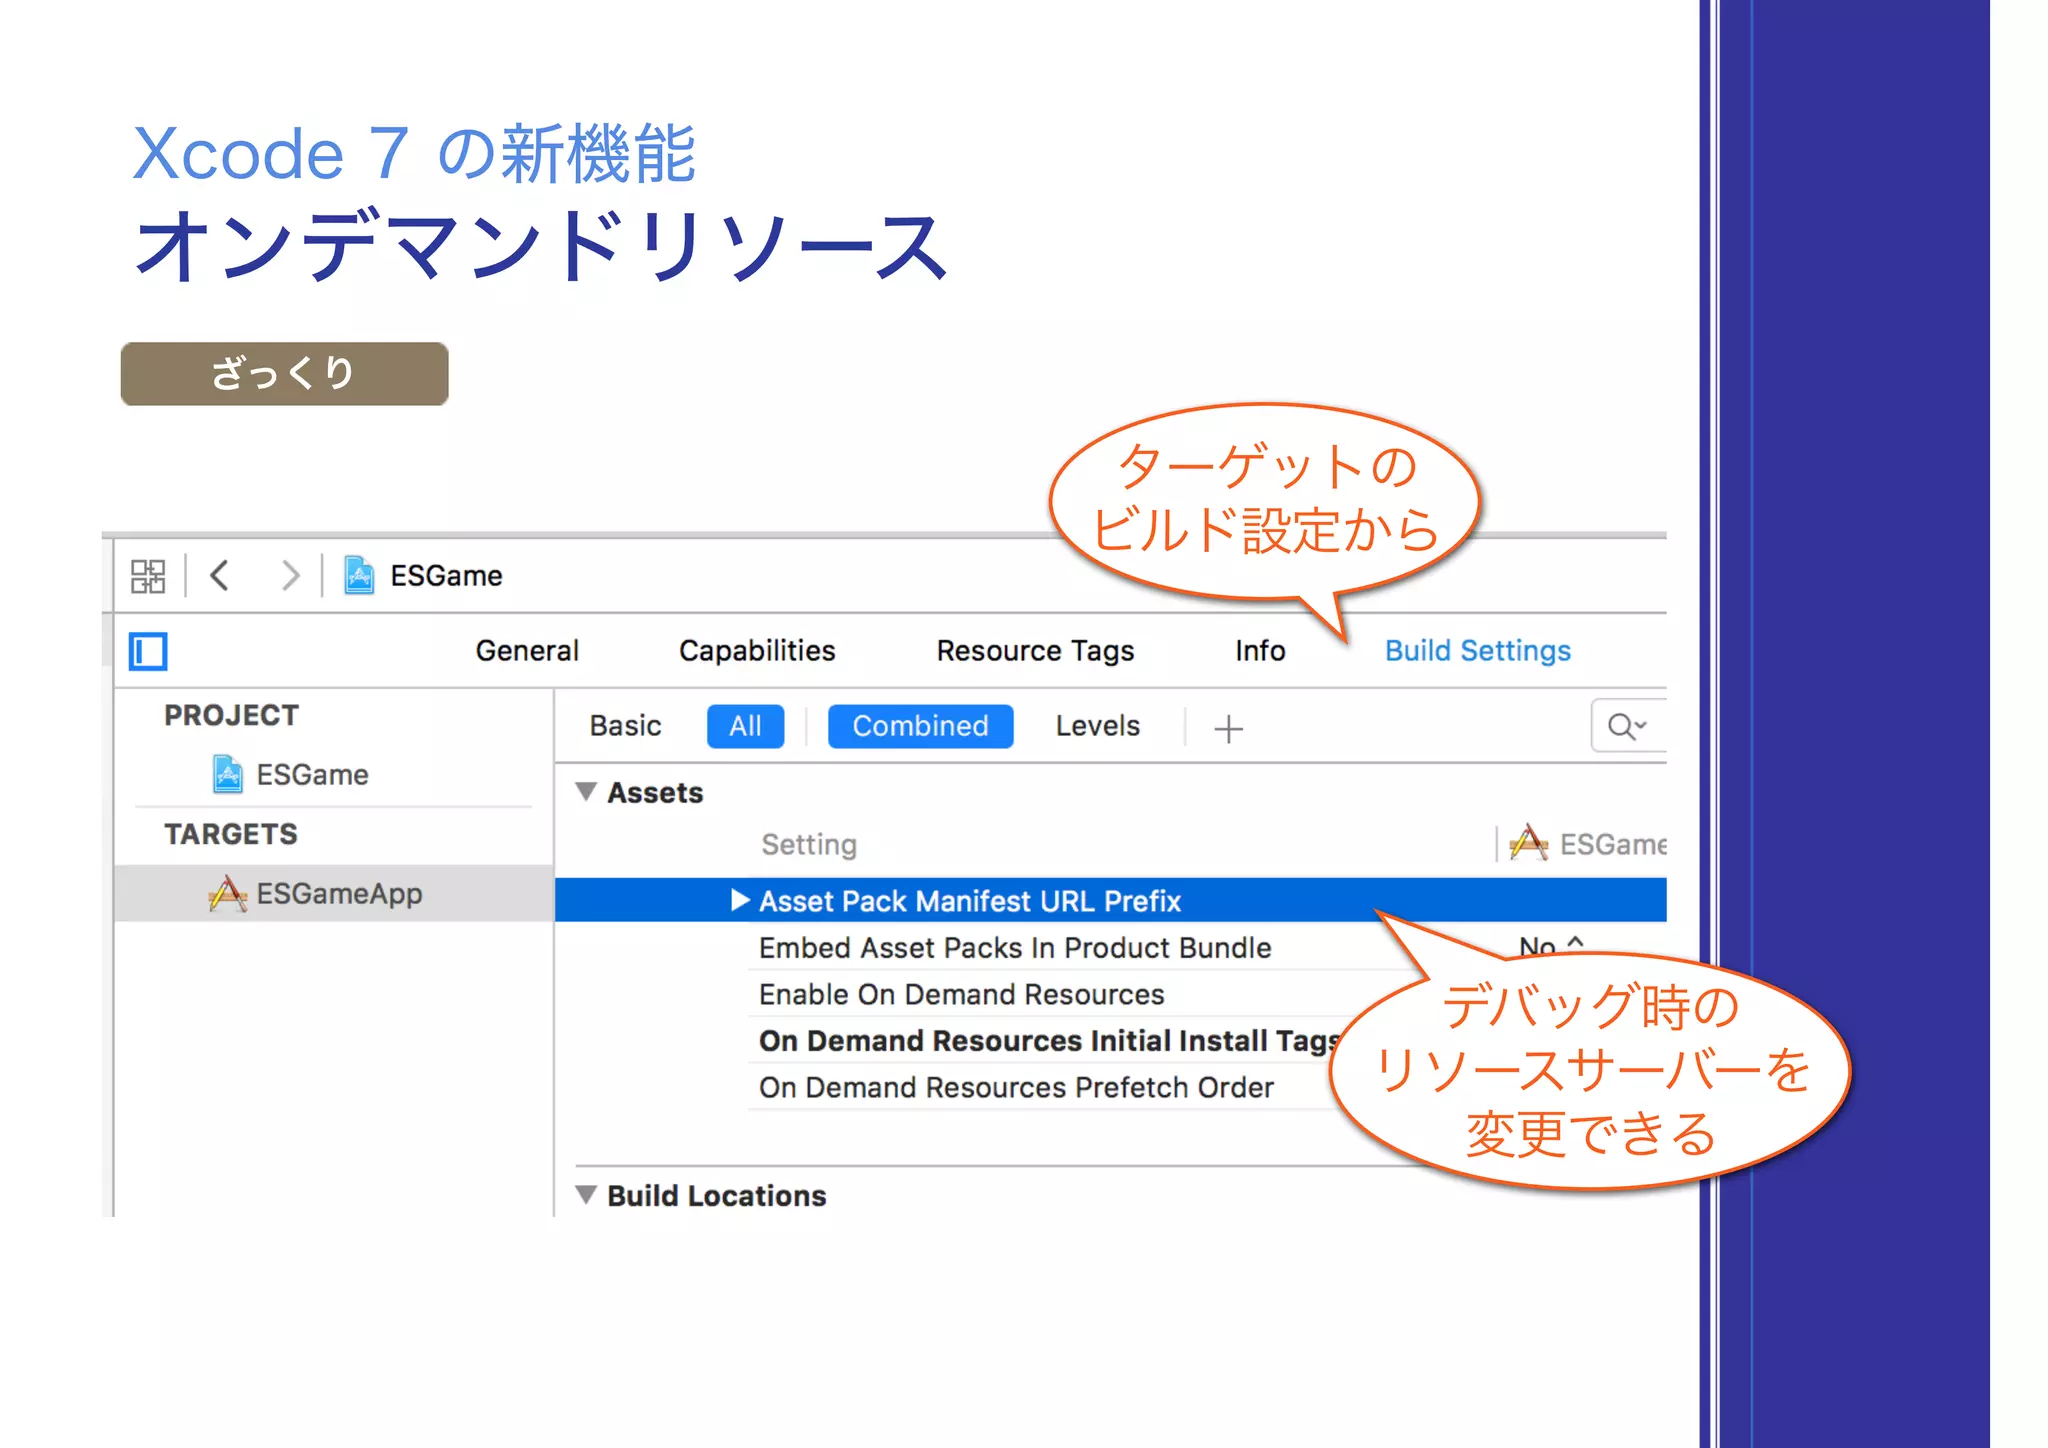2048x1448 pixels.
Task: Select the Build Settings tab
Action: tap(1478, 651)
